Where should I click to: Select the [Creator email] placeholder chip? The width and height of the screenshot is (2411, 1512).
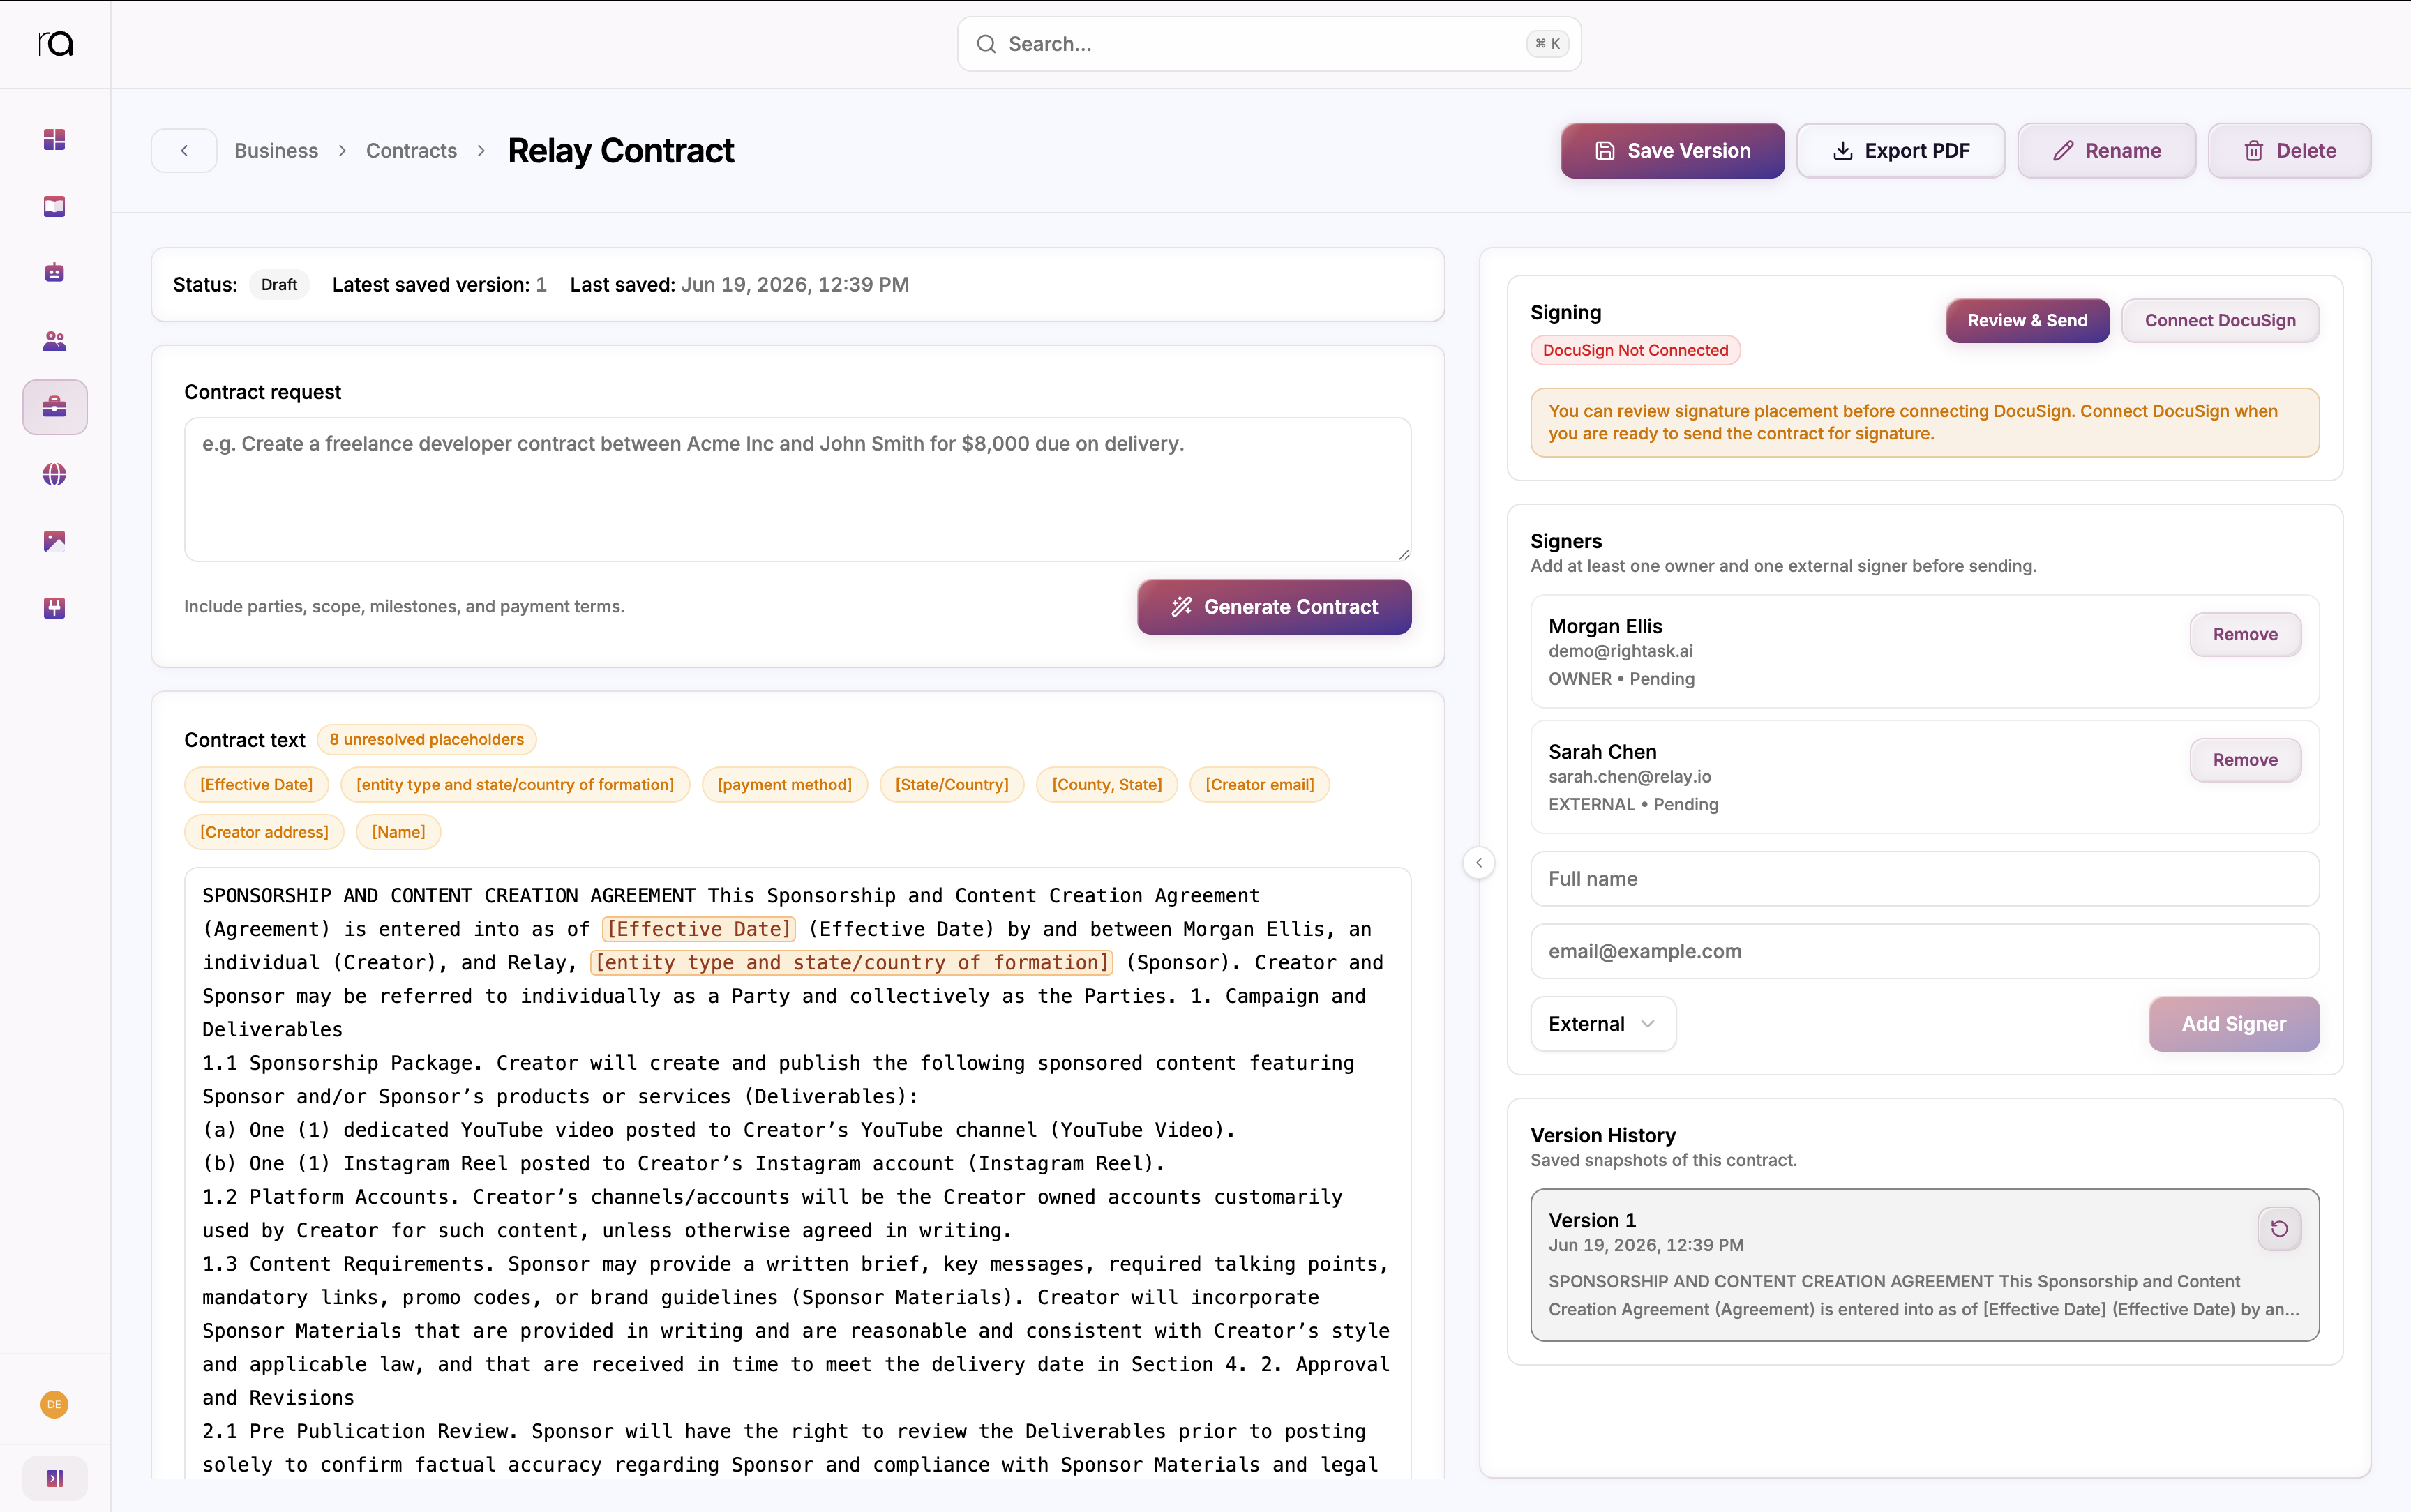(1259, 784)
